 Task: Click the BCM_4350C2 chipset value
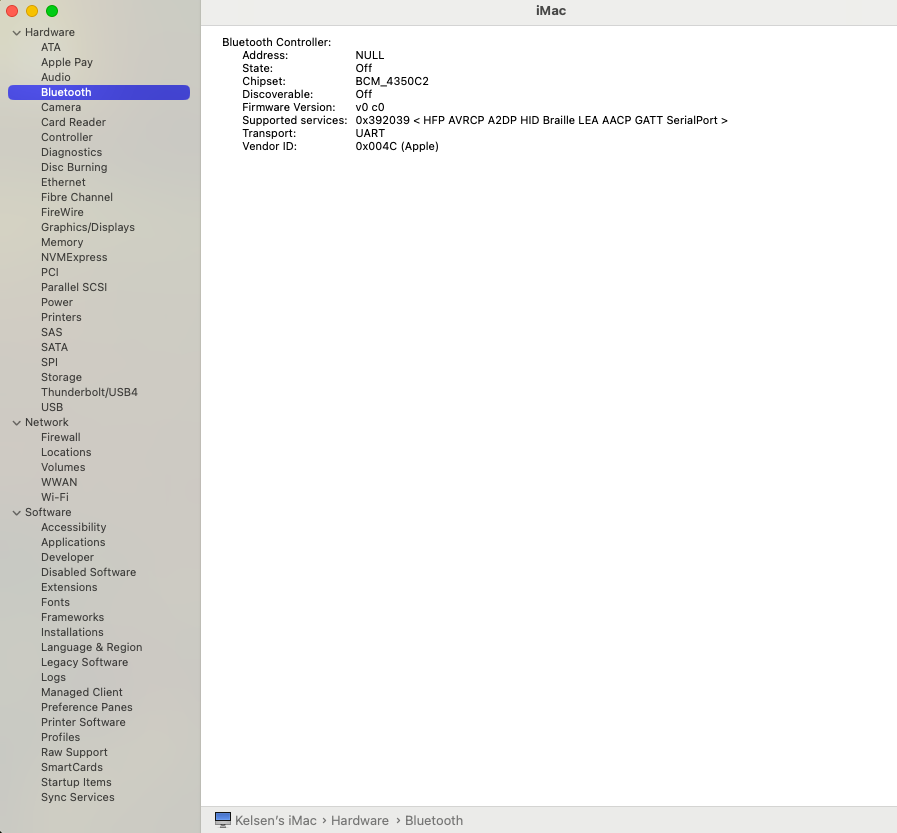coord(392,81)
